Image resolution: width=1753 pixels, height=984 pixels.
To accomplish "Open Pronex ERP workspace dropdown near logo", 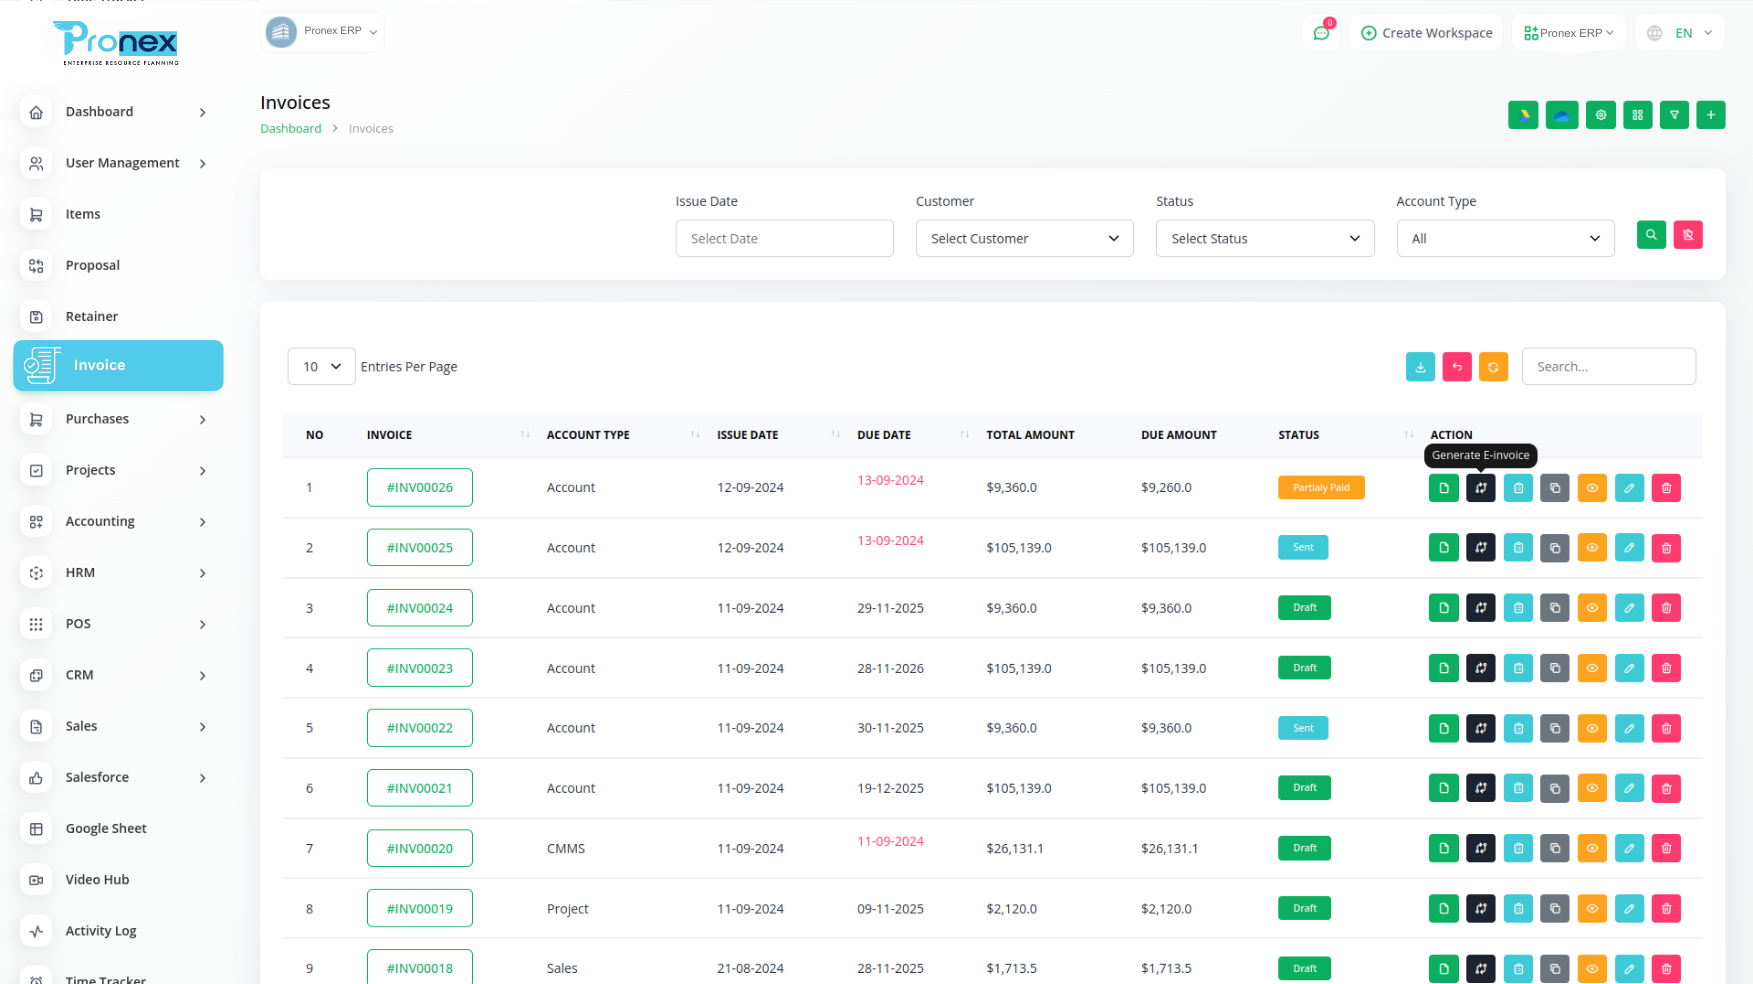I will (323, 31).
